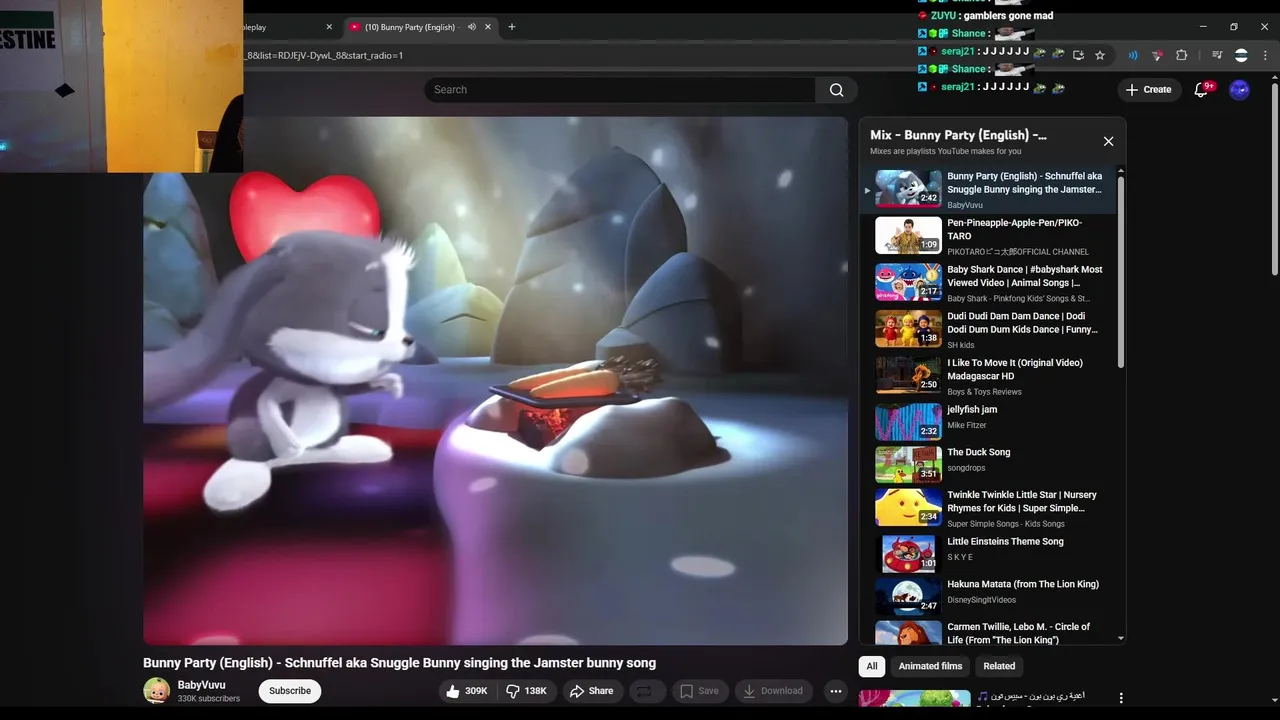Click the blue sound-wave extension icon
Image resolution: width=1280 pixels, height=720 pixels.
[1133, 55]
